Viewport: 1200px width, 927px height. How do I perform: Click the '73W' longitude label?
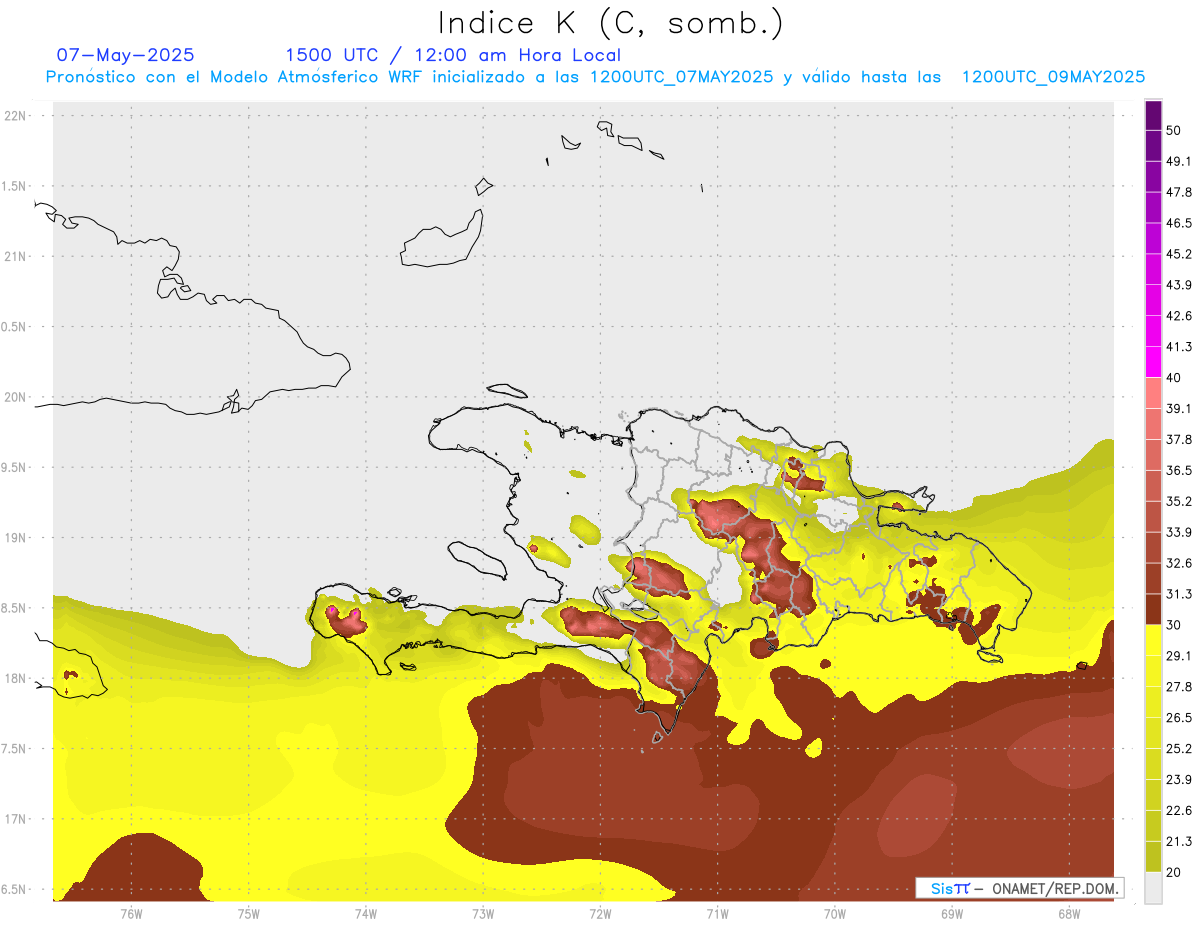[483, 914]
